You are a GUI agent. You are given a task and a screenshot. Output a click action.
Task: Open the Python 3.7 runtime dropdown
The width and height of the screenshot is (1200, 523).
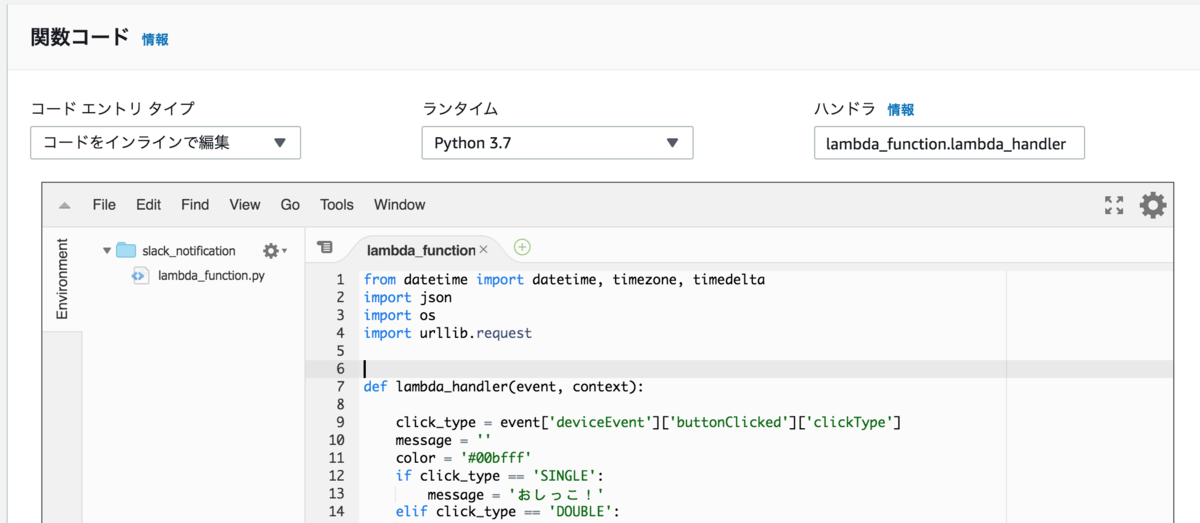pyautogui.click(x=557, y=143)
